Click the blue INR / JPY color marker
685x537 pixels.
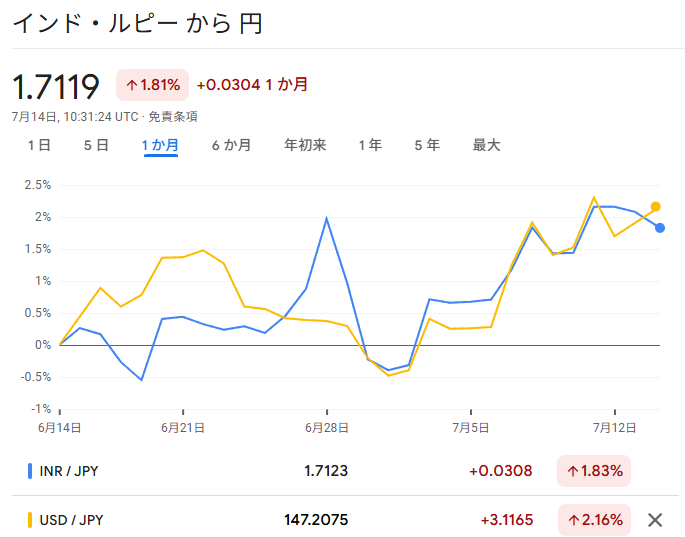click(x=30, y=471)
